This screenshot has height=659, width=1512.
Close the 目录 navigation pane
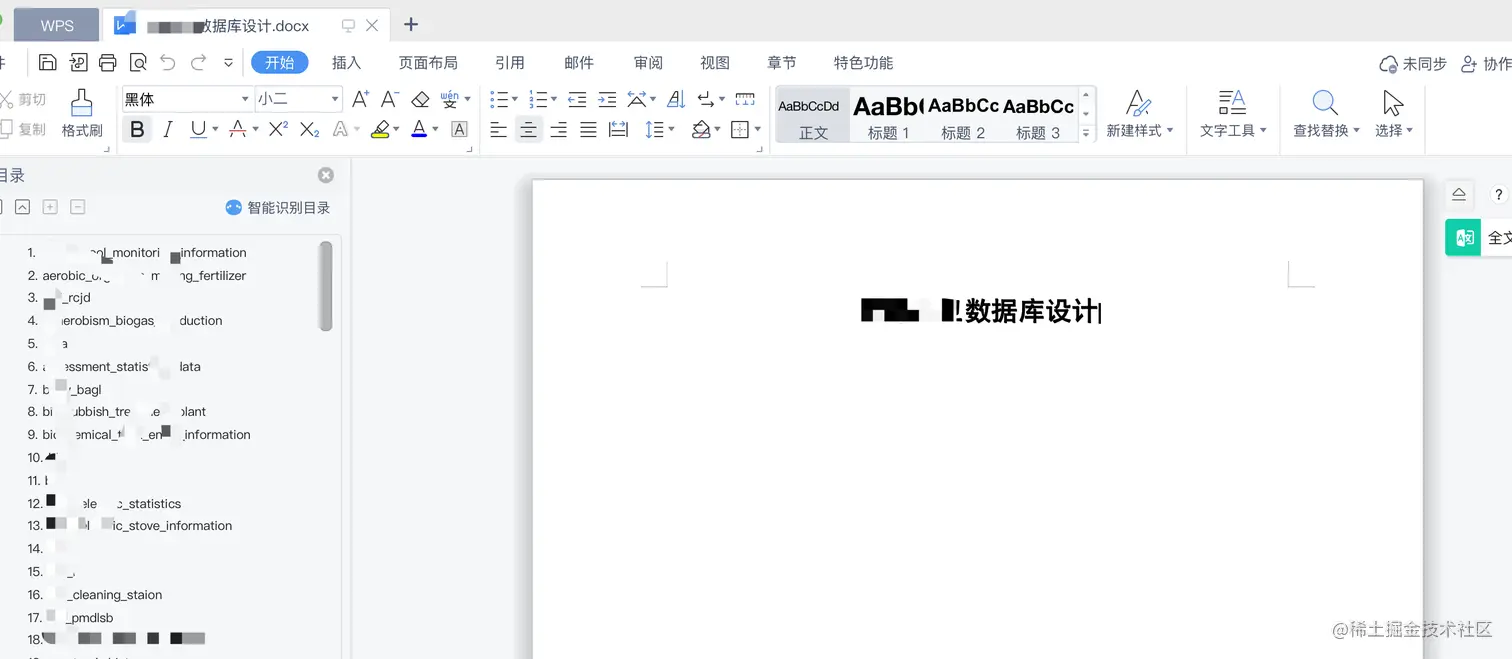pyautogui.click(x=326, y=175)
